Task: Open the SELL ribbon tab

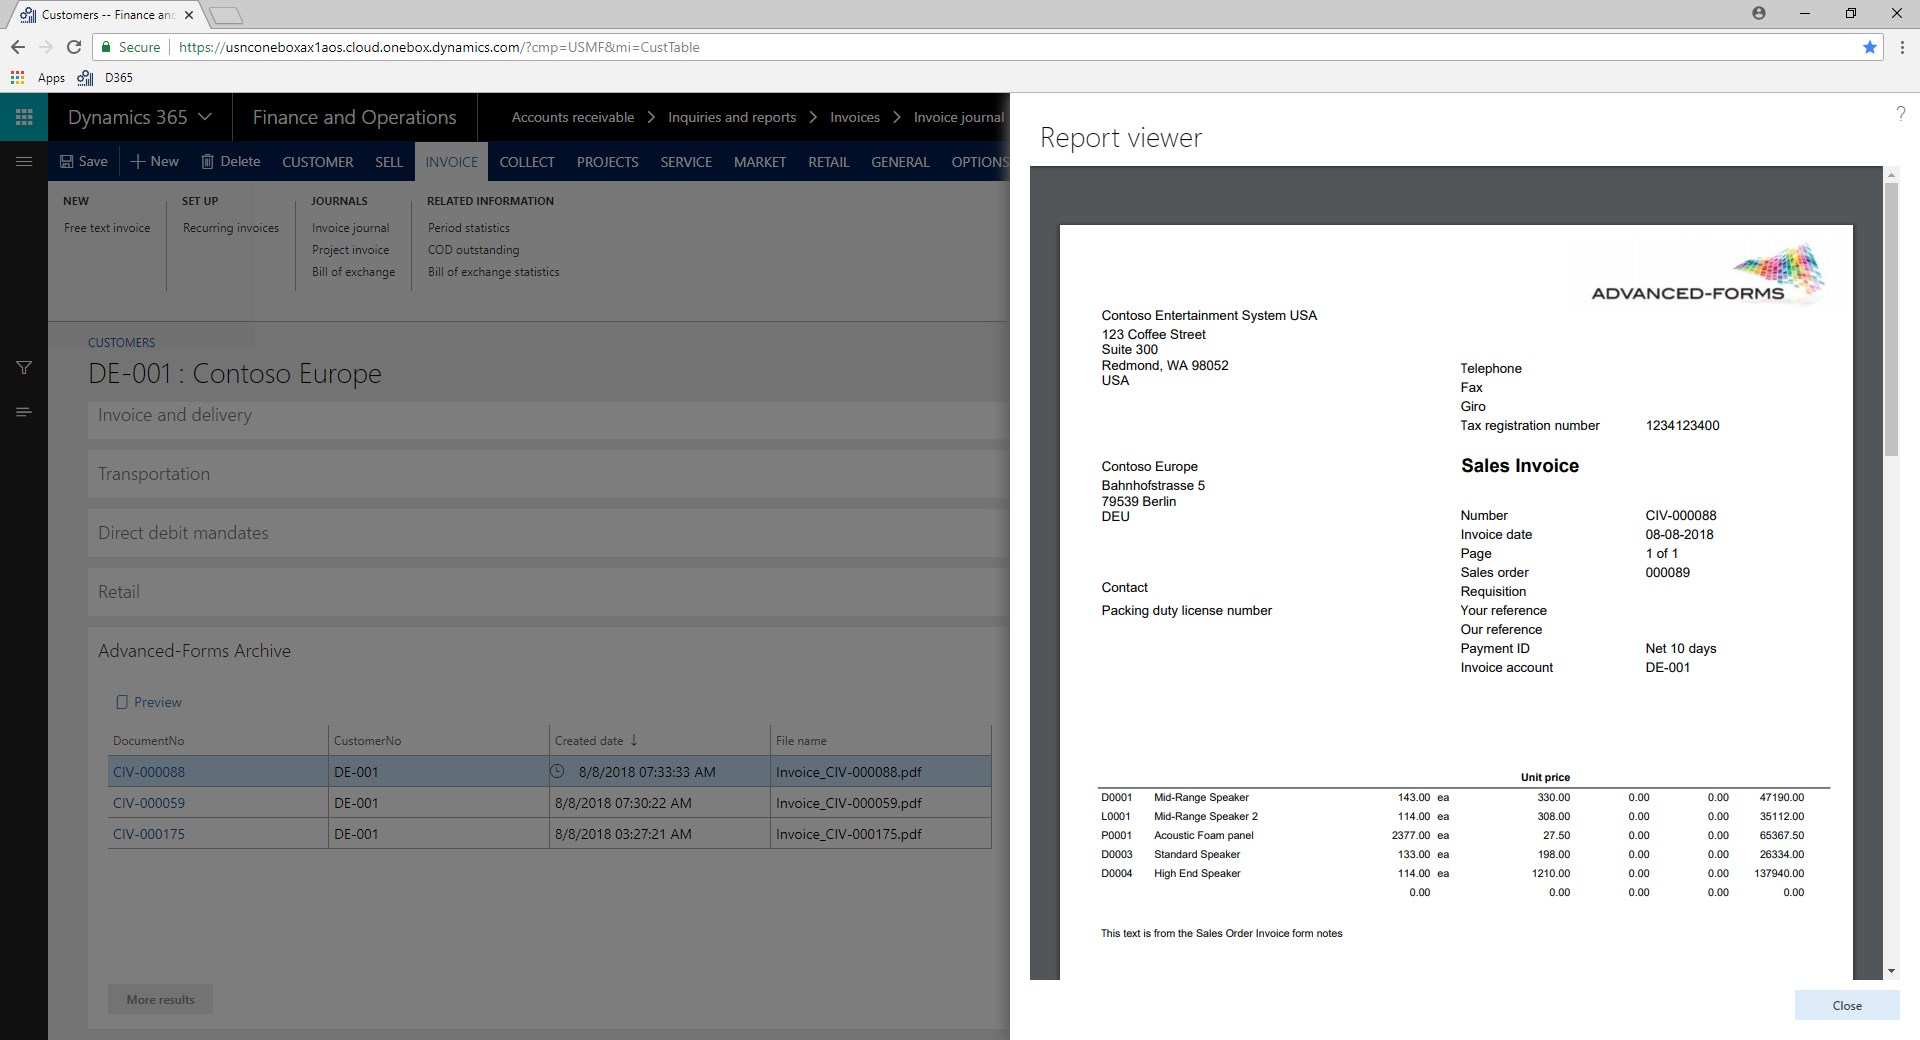Action: click(389, 161)
